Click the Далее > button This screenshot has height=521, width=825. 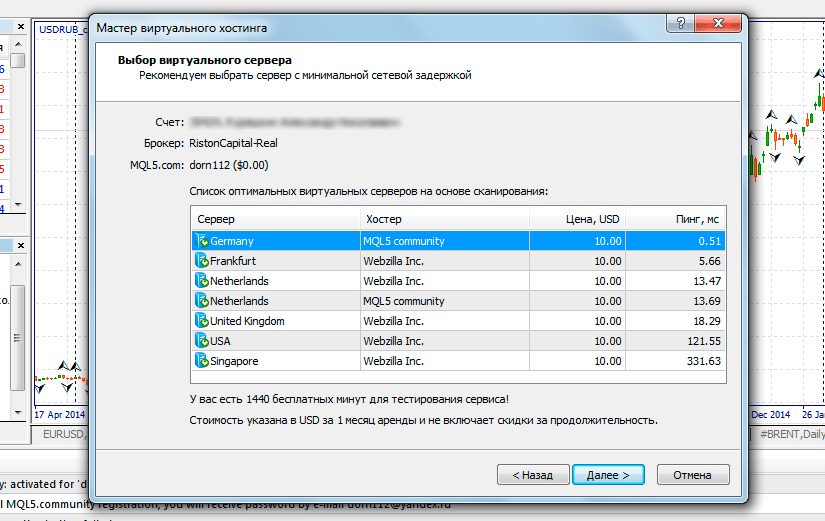pyautogui.click(x=608, y=475)
